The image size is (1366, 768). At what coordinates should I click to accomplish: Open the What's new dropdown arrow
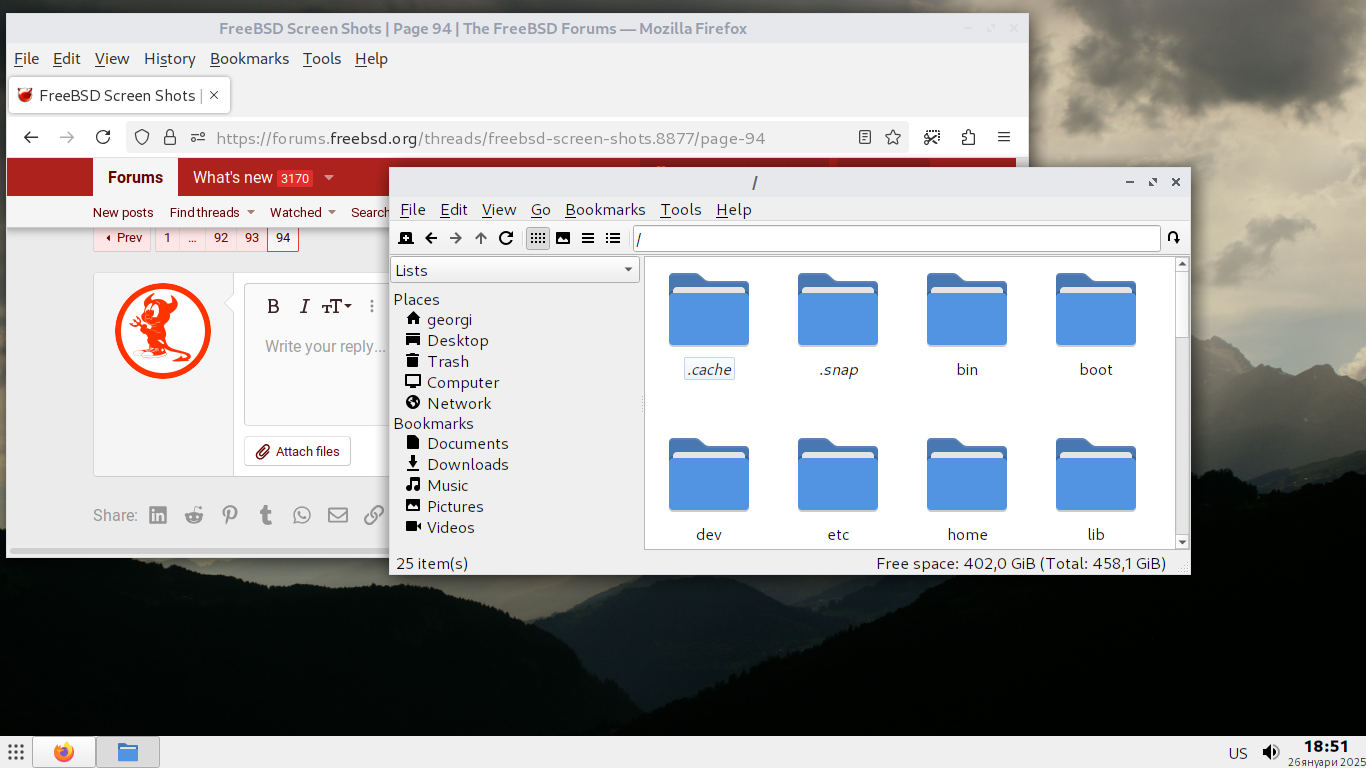[329, 178]
